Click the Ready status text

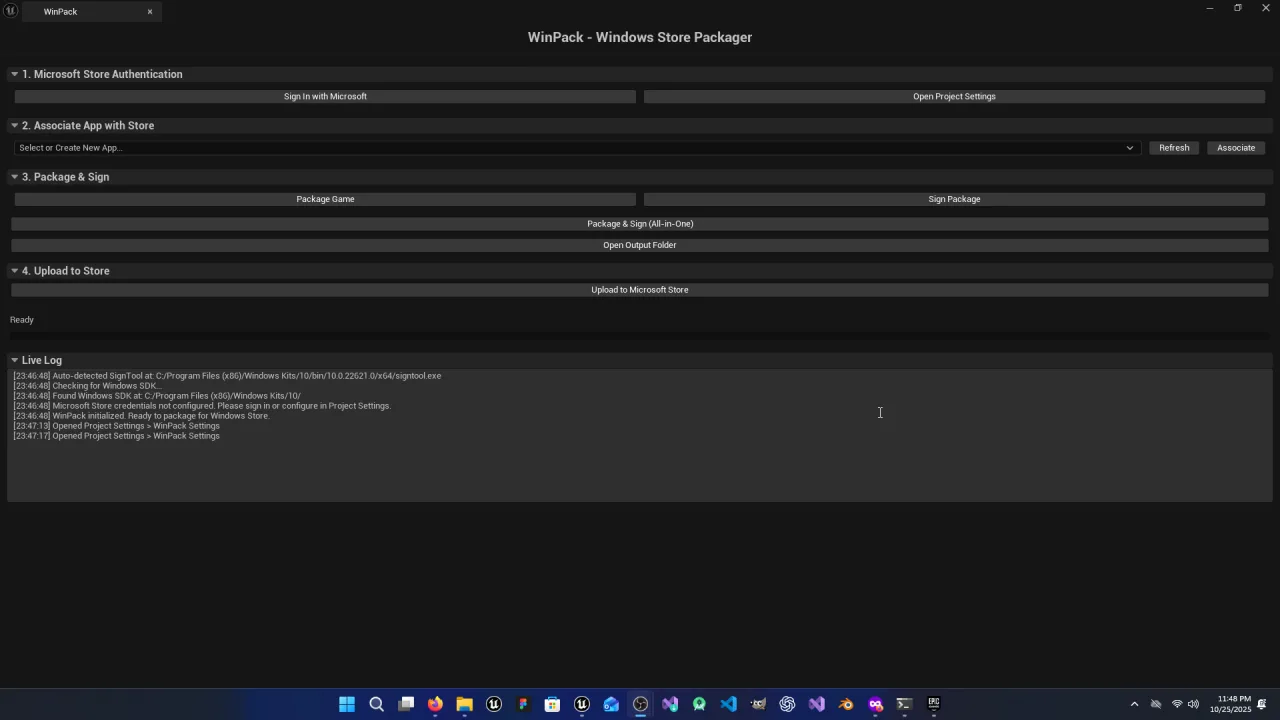pyautogui.click(x=22, y=320)
